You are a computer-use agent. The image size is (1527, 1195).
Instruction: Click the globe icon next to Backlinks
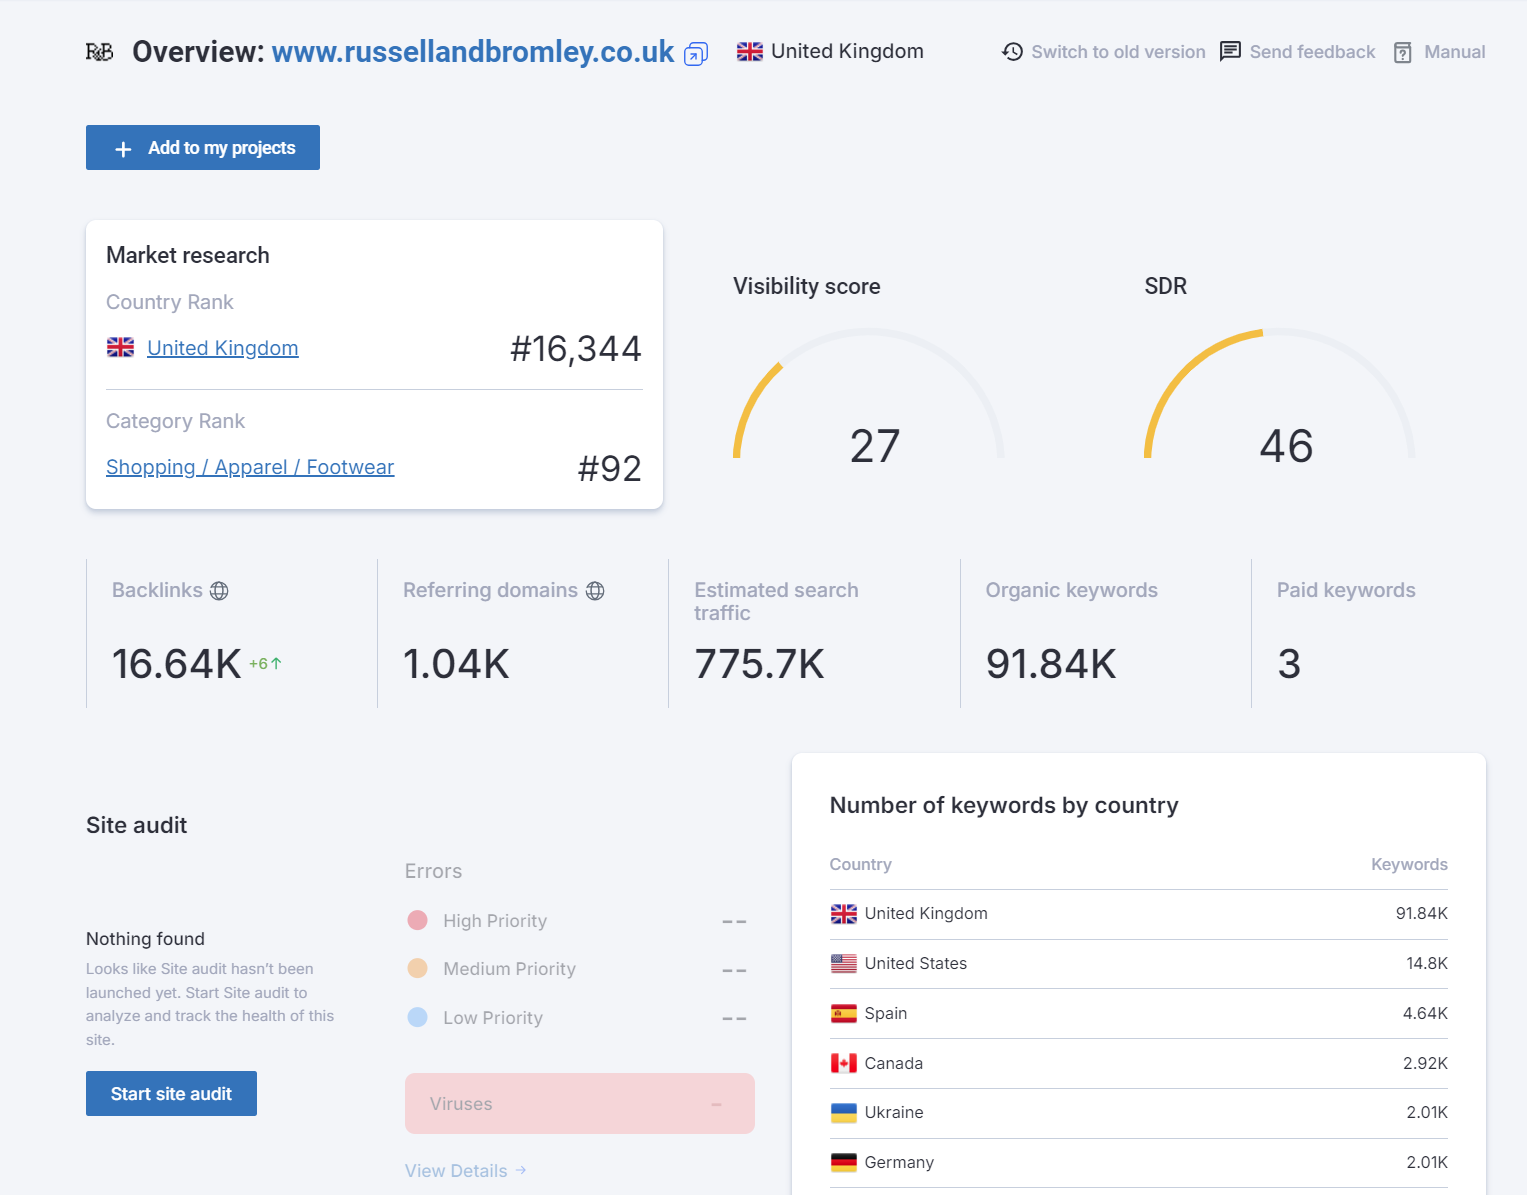point(219,590)
